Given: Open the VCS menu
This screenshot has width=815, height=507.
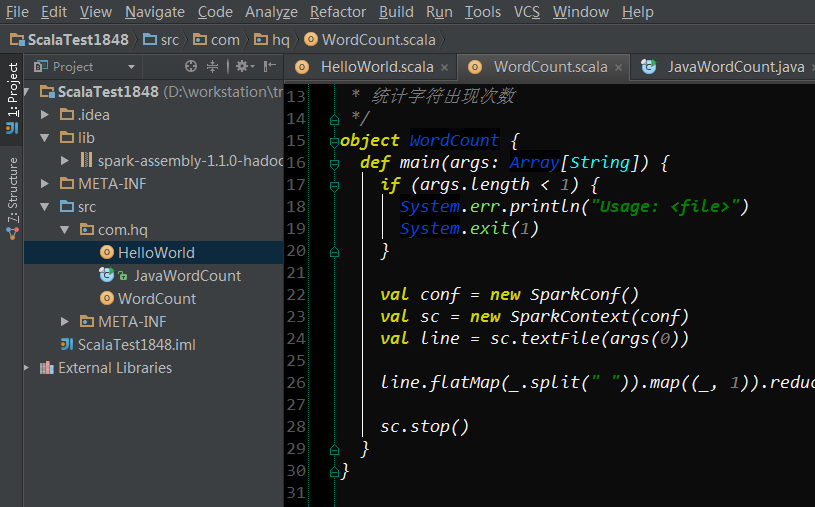Looking at the screenshot, I should click(527, 12).
